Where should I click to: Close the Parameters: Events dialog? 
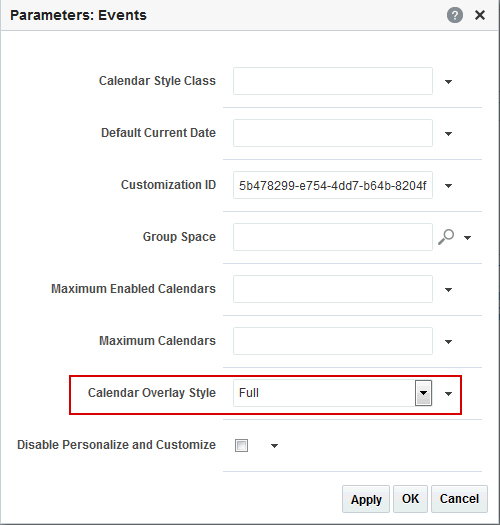480,15
